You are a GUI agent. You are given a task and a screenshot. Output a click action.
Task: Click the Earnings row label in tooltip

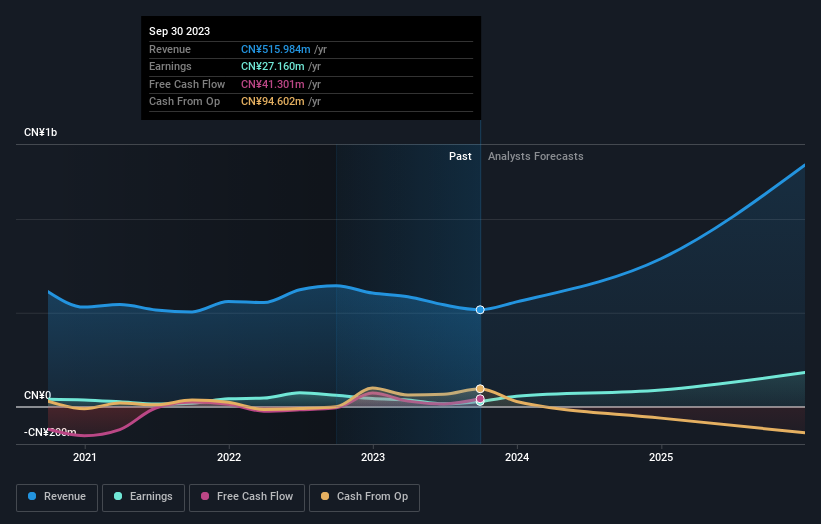pyautogui.click(x=170, y=66)
